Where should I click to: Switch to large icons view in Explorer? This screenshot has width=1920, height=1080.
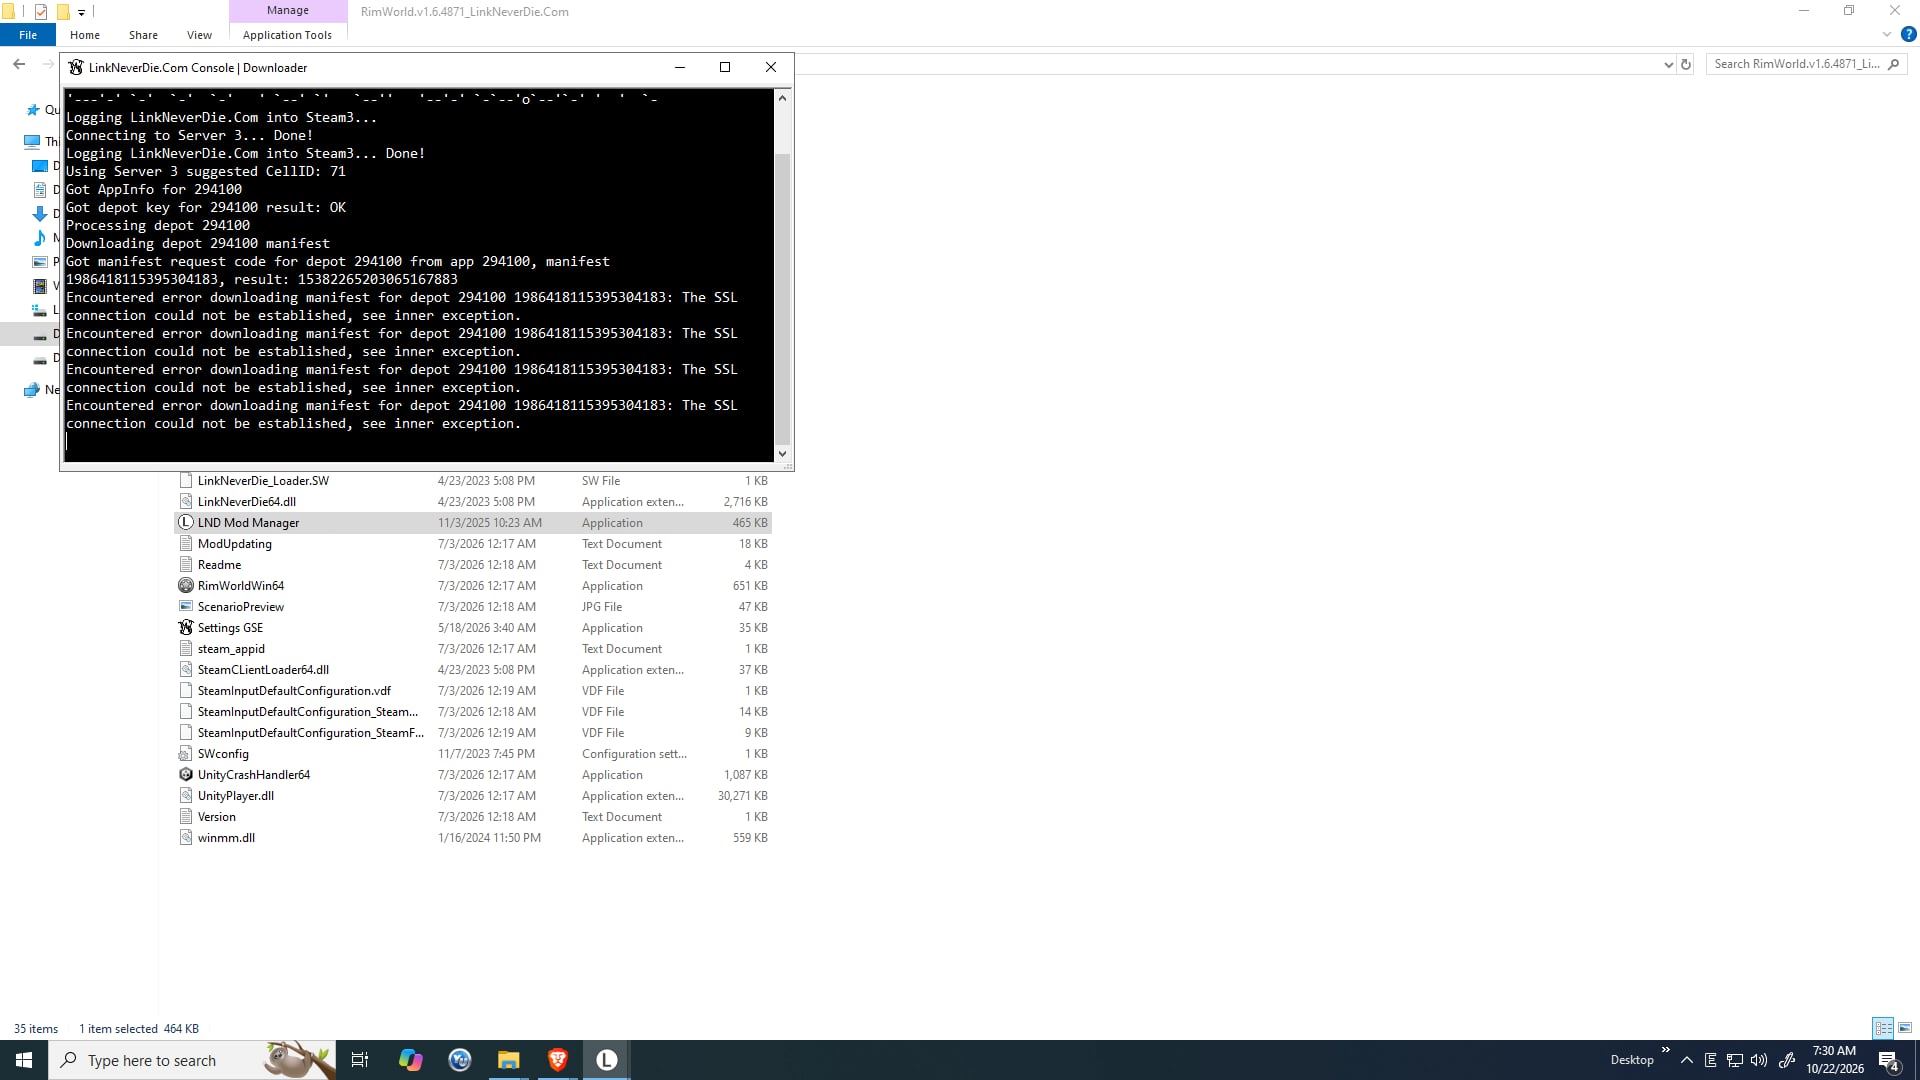pyautogui.click(x=1905, y=1028)
